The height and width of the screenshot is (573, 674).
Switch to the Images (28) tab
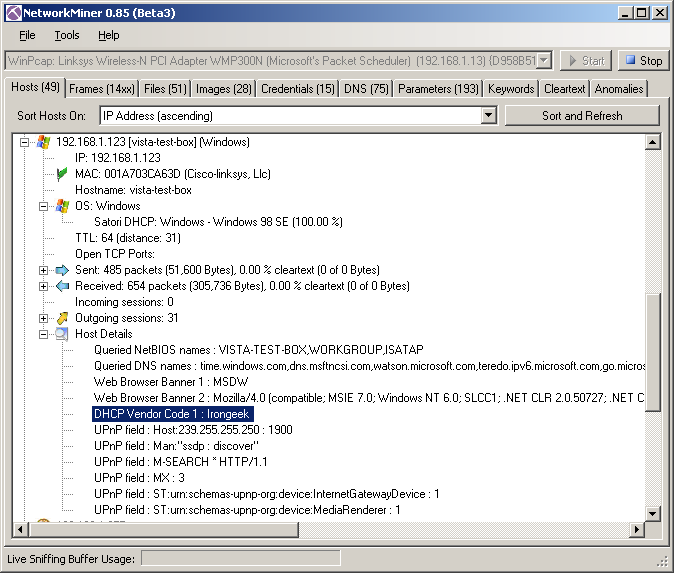click(x=224, y=89)
